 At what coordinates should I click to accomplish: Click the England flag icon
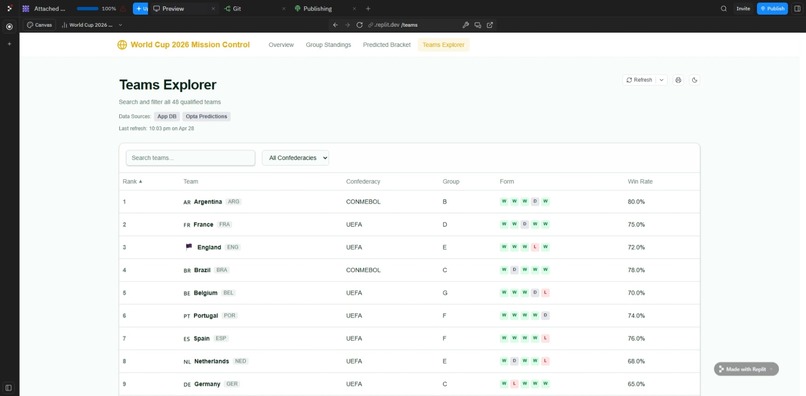pyautogui.click(x=189, y=247)
